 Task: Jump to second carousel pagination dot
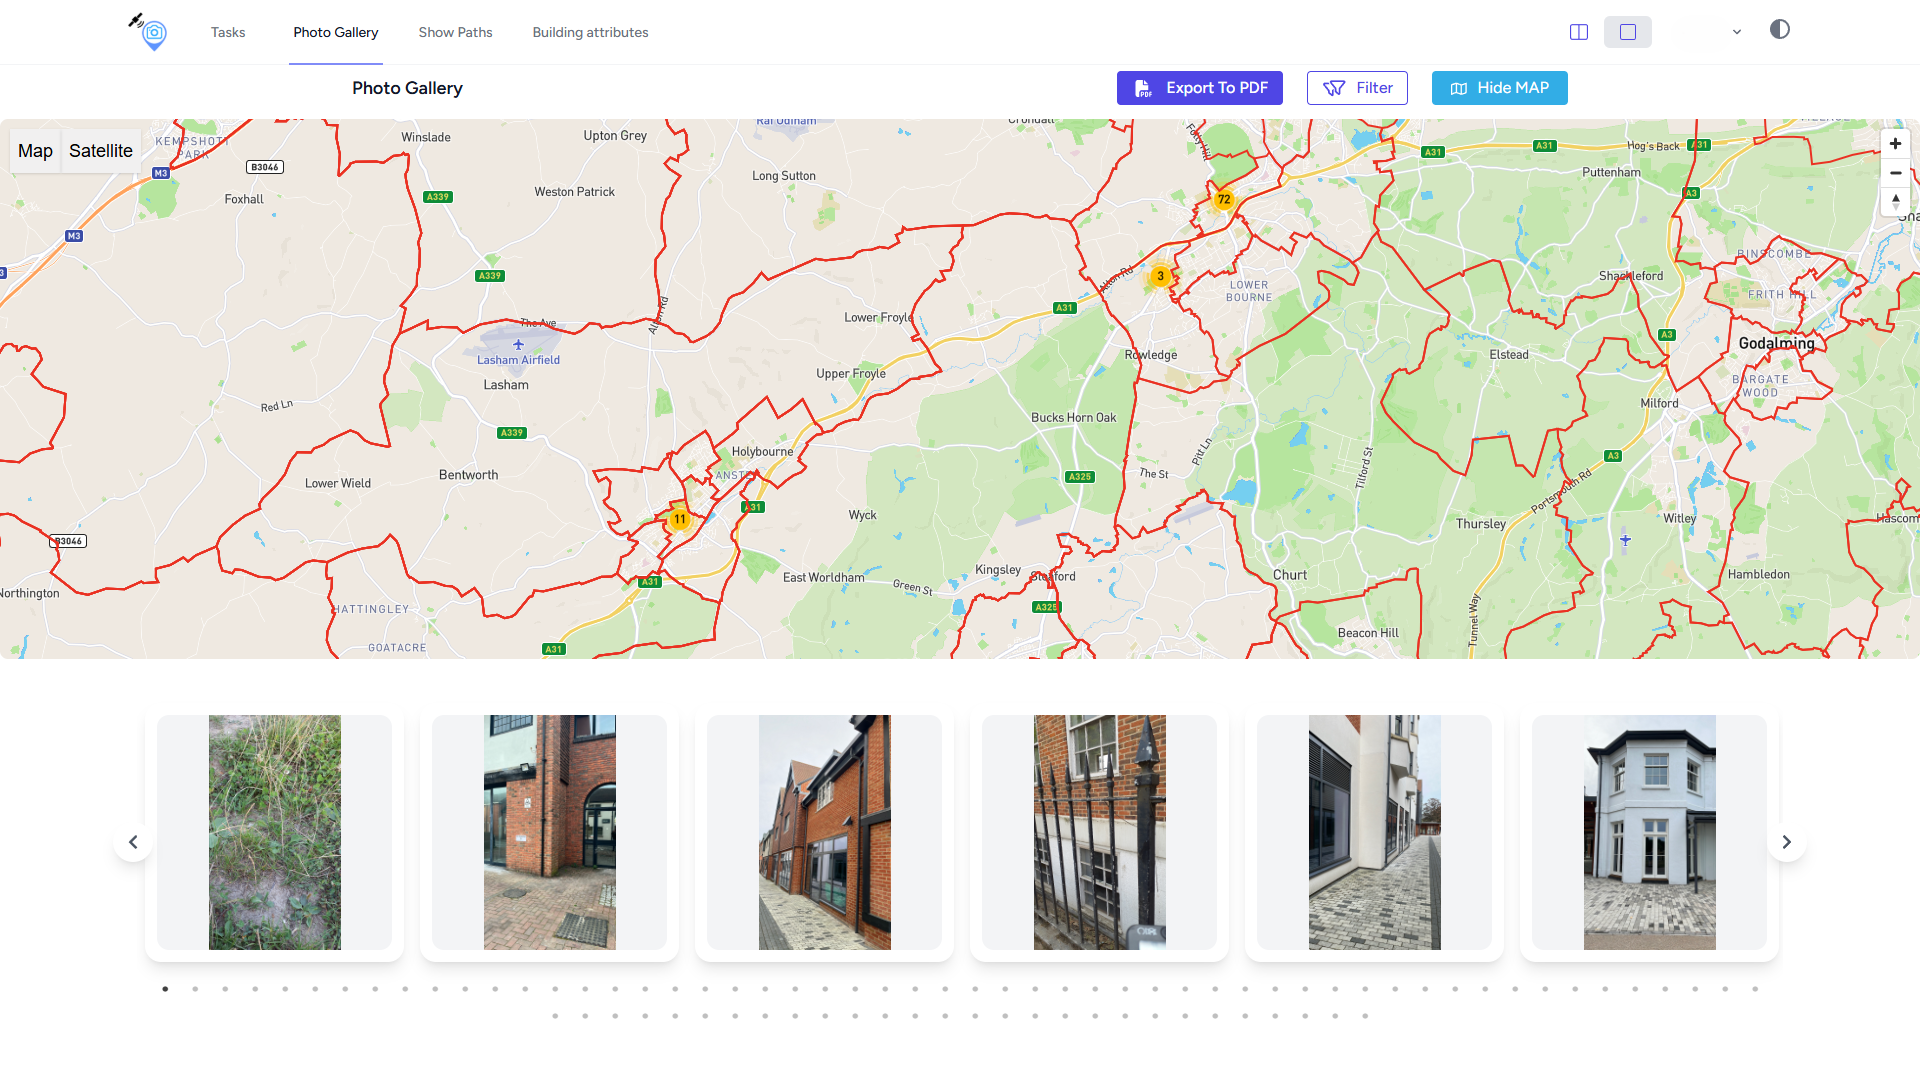[x=195, y=989]
